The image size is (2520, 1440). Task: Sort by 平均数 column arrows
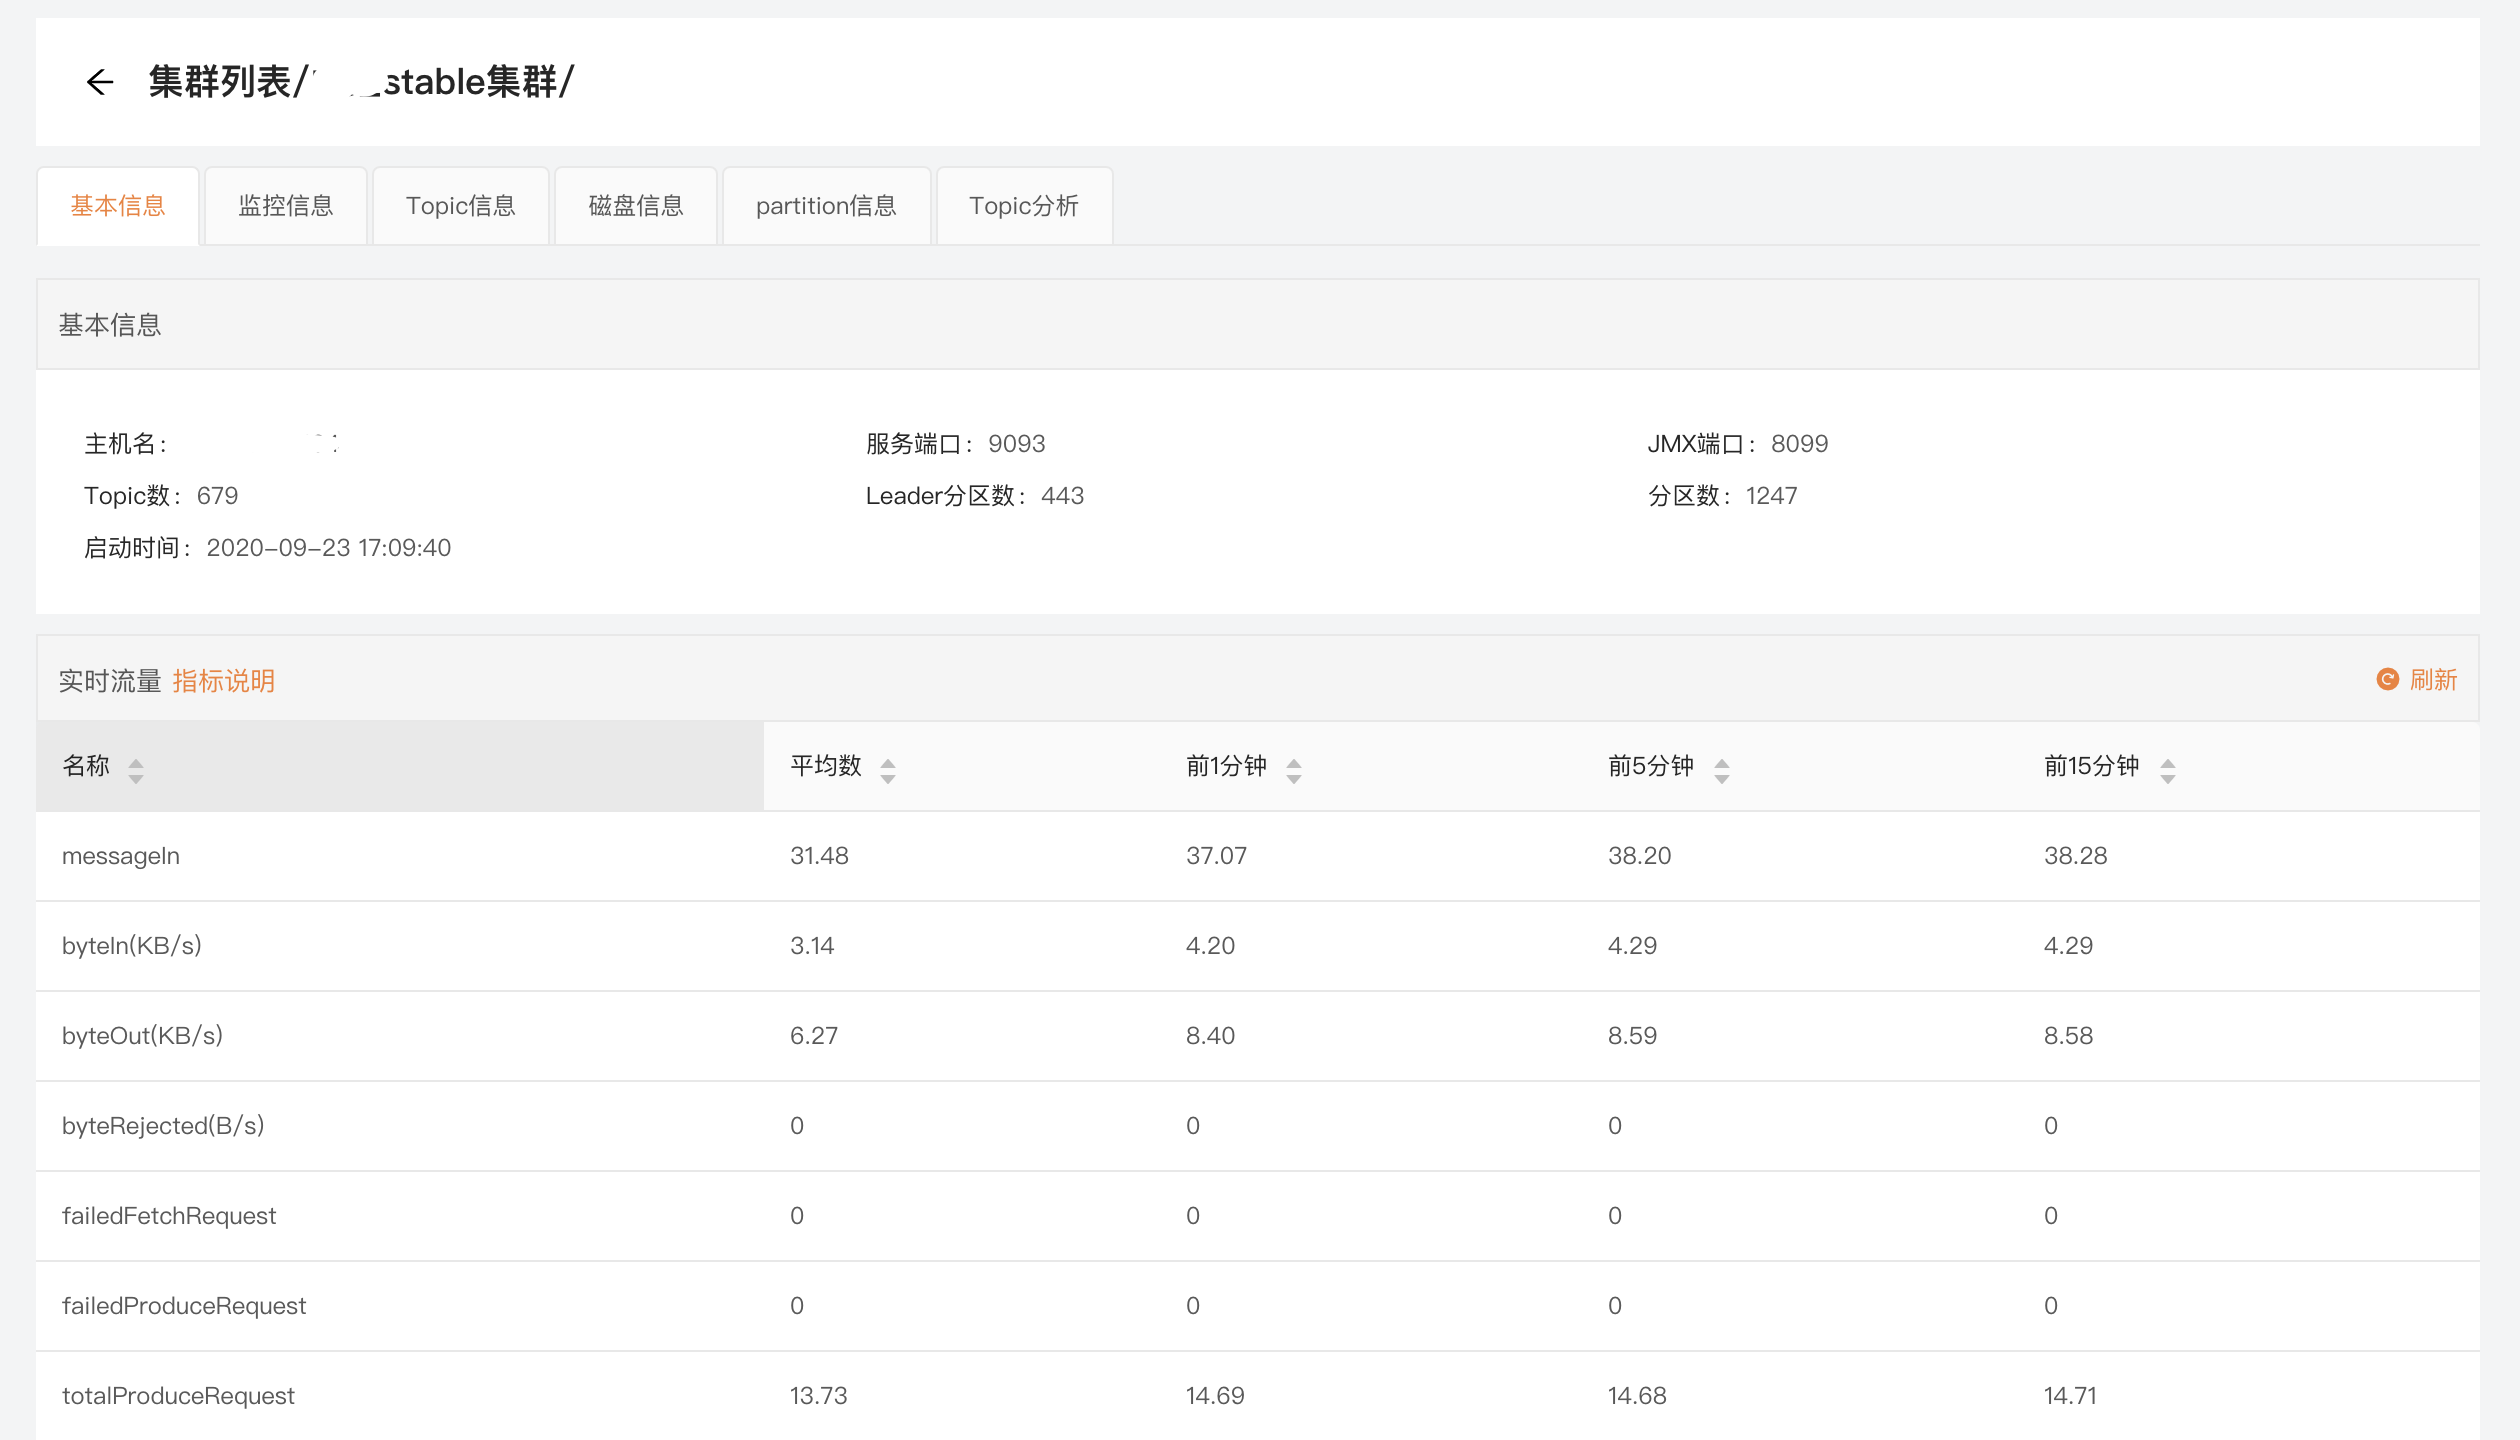(x=887, y=769)
